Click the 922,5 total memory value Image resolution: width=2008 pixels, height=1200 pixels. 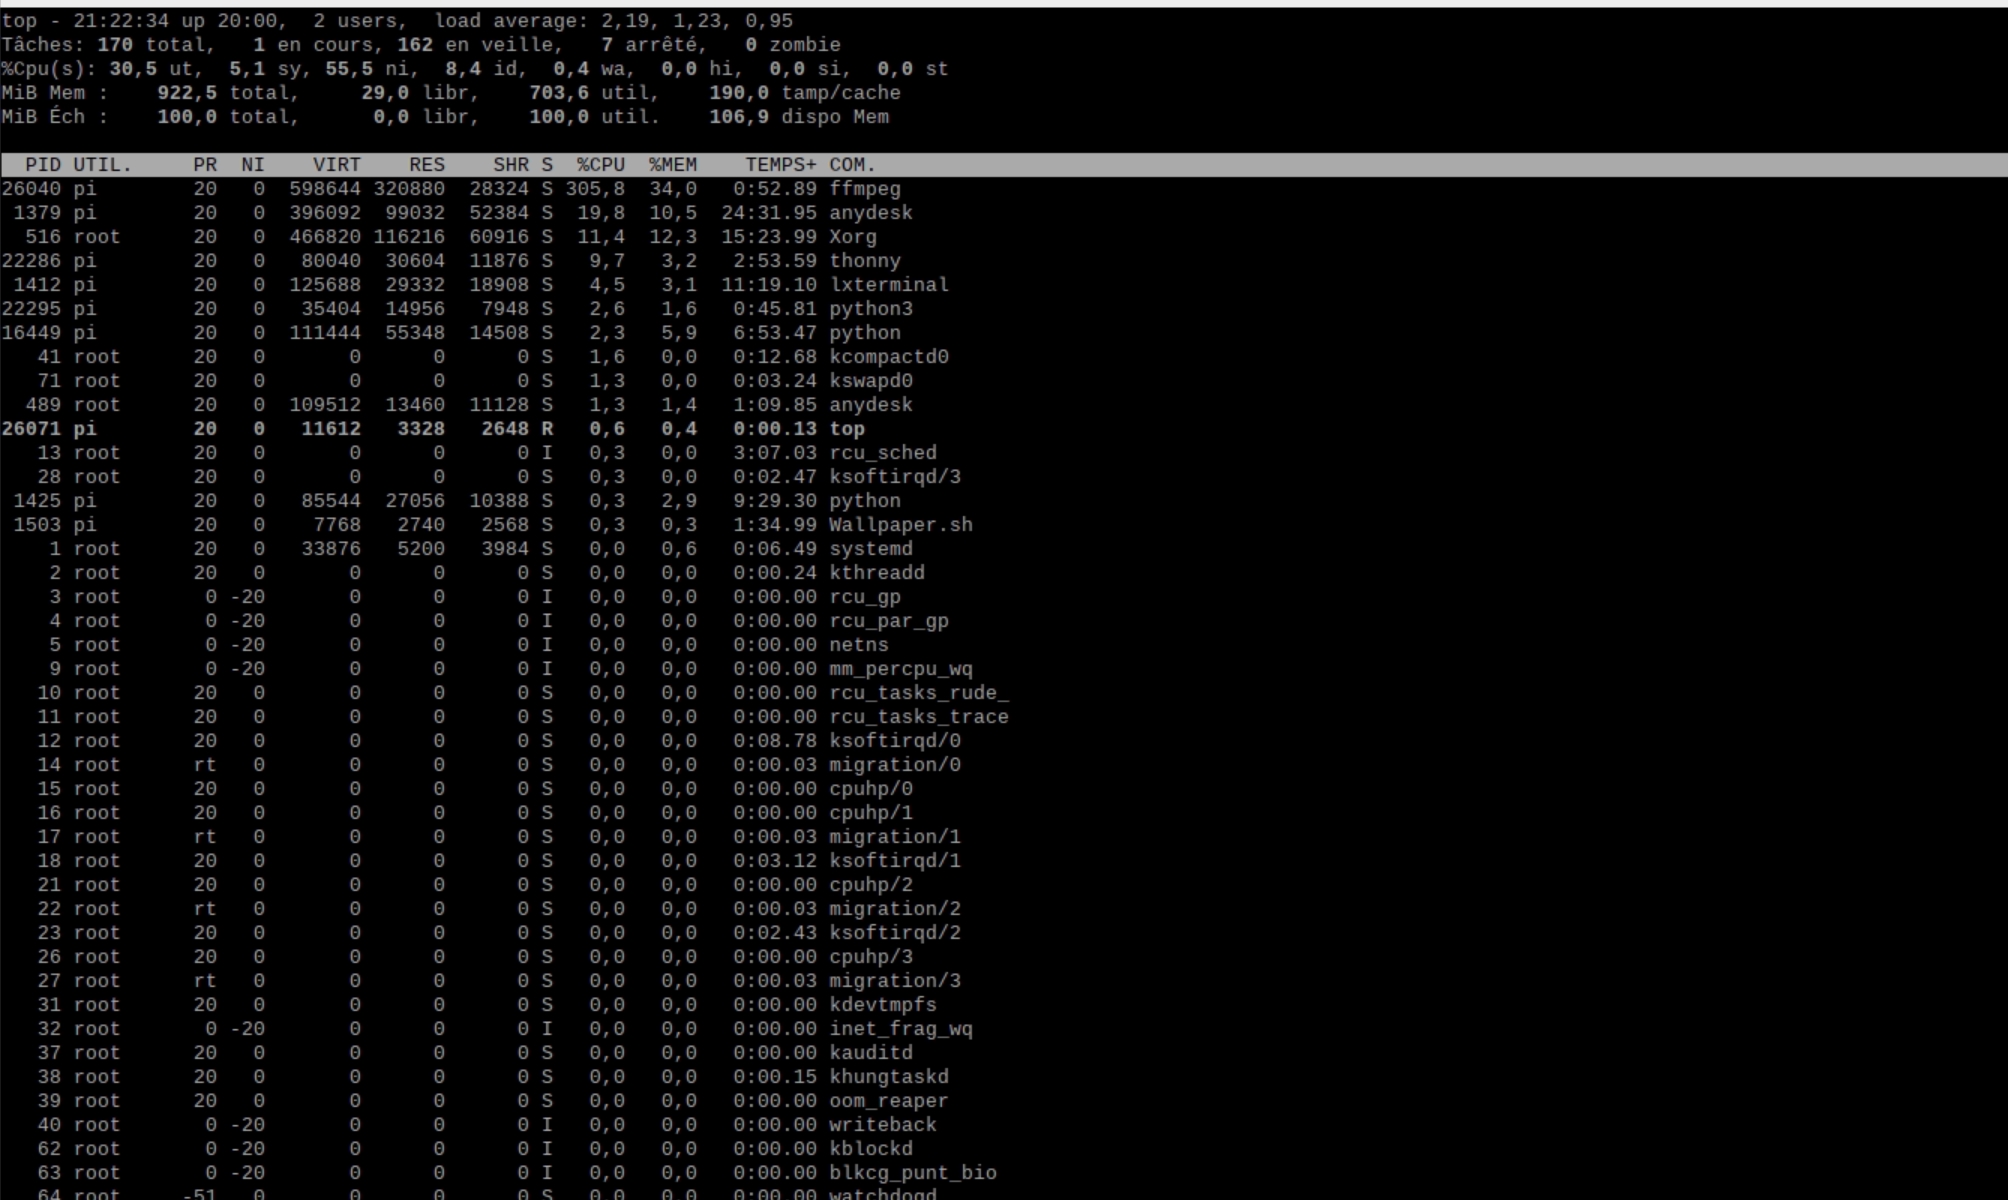(187, 93)
